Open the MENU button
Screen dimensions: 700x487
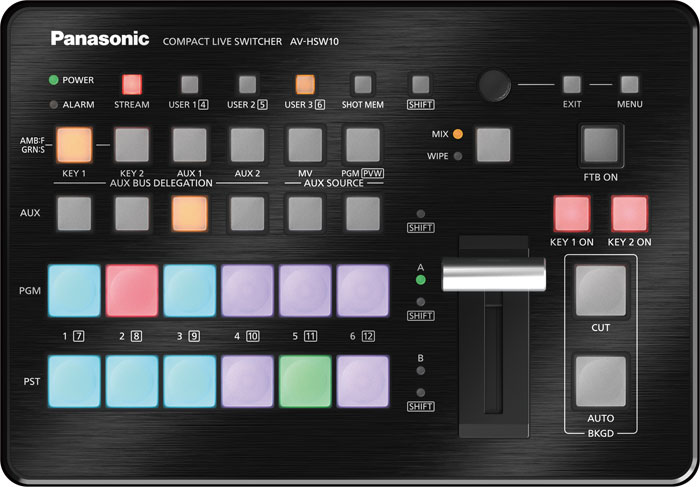(x=629, y=84)
